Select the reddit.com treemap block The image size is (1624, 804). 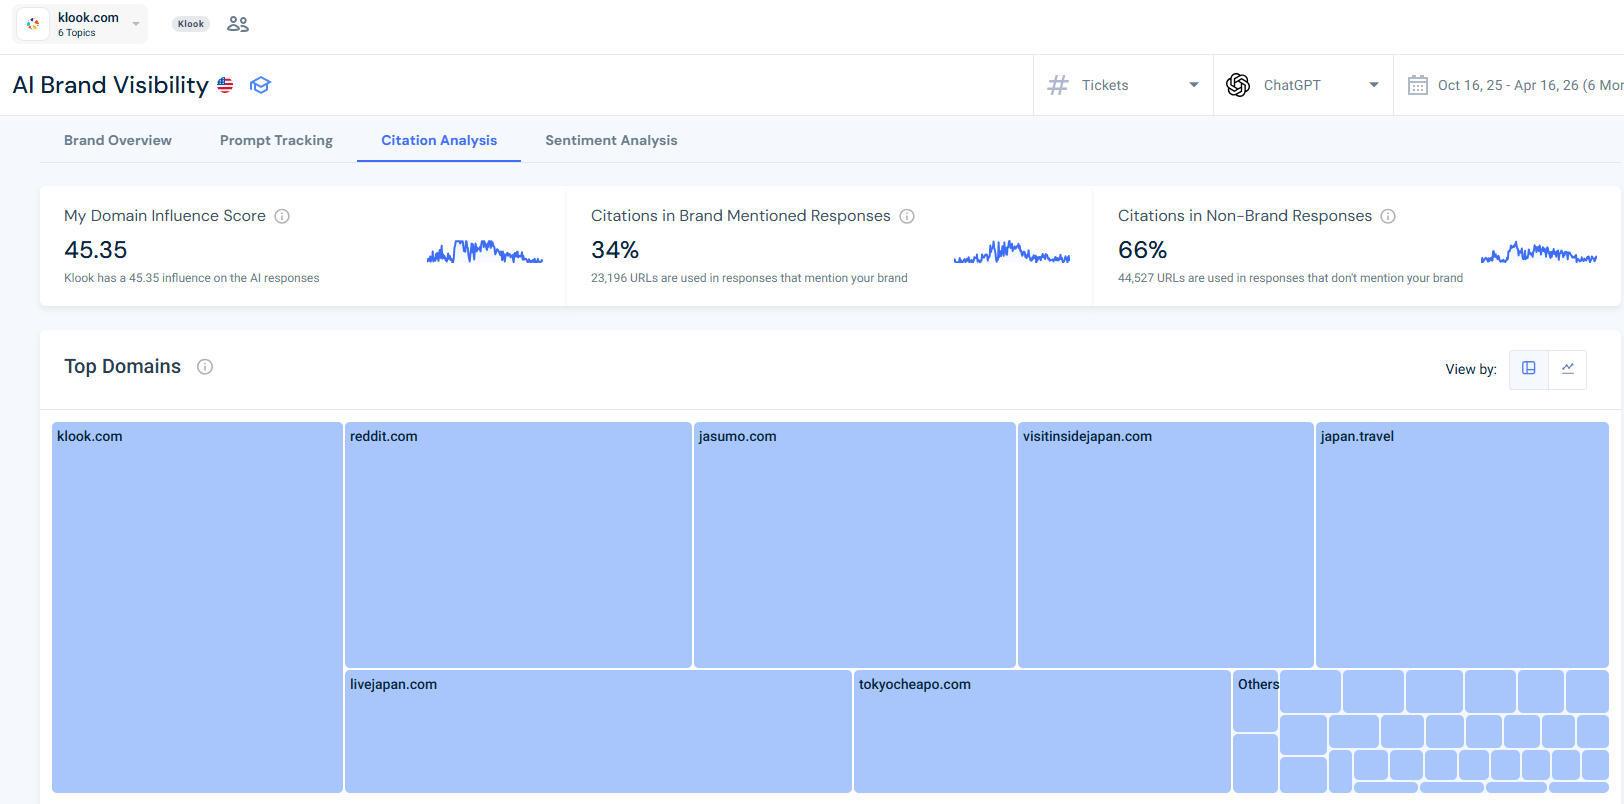[x=518, y=545]
